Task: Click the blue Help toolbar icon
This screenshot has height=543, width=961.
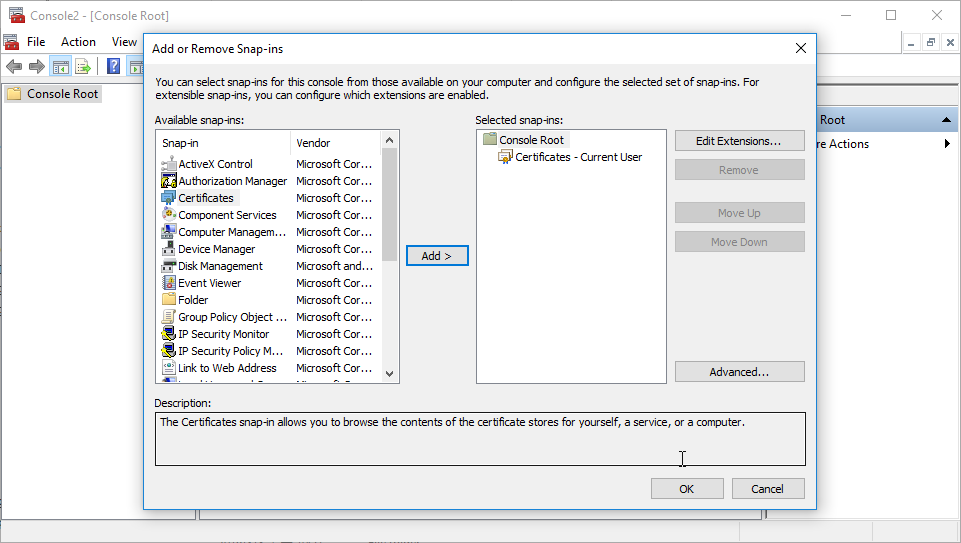Action: pyautogui.click(x=113, y=66)
